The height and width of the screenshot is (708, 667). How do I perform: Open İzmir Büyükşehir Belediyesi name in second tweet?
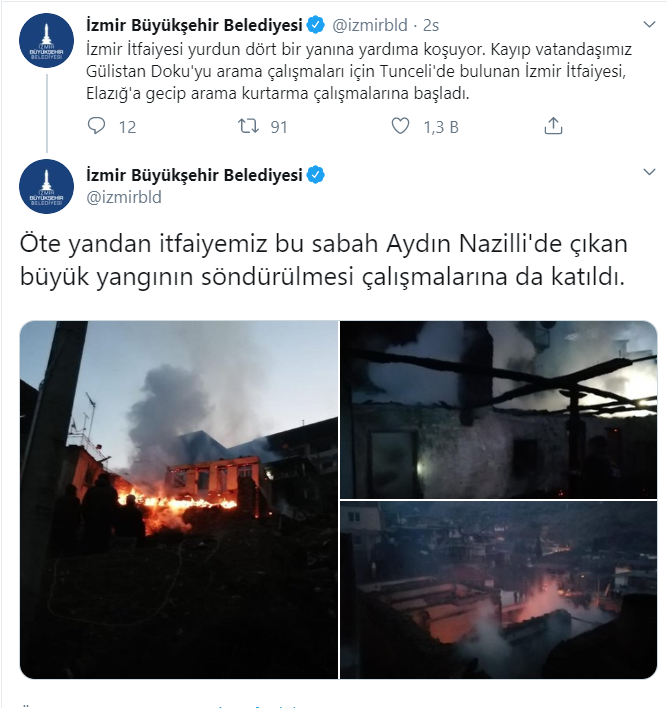click(194, 175)
